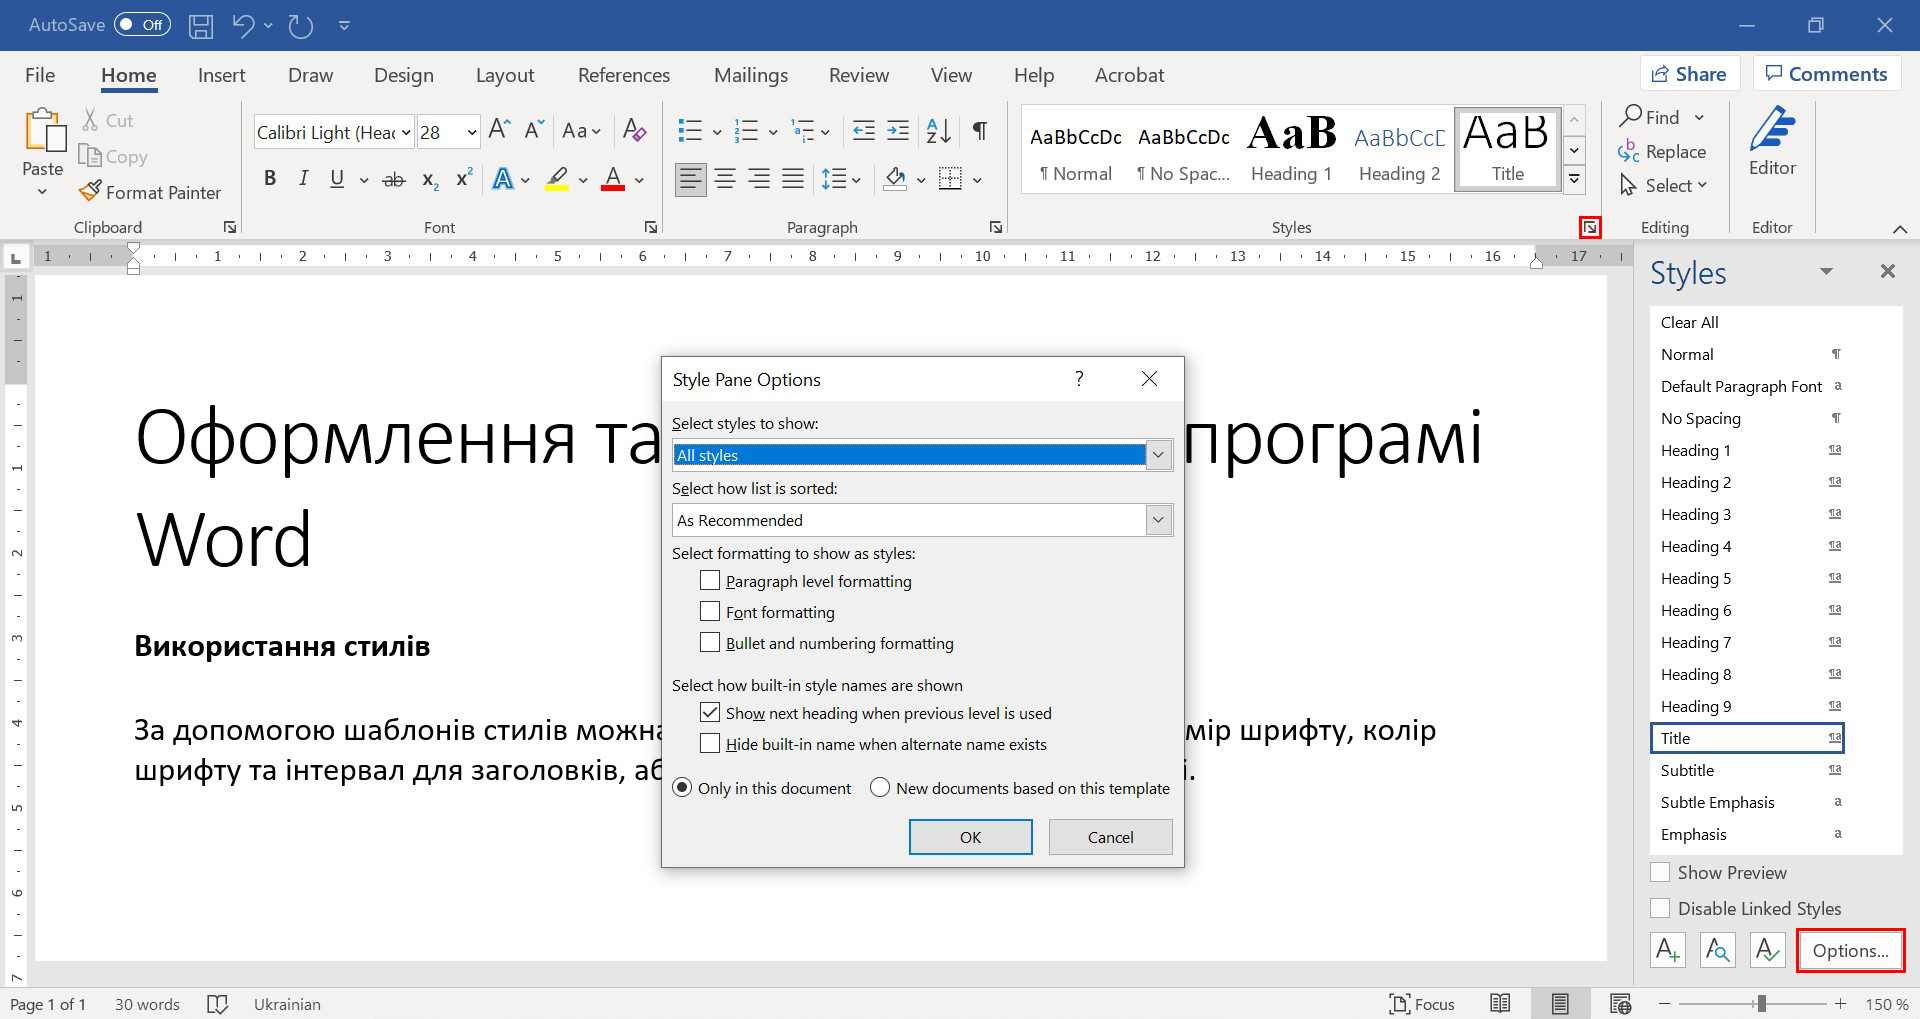Show paragraph marks with Show/Hide button
The image size is (1920, 1019).
coord(979,131)
